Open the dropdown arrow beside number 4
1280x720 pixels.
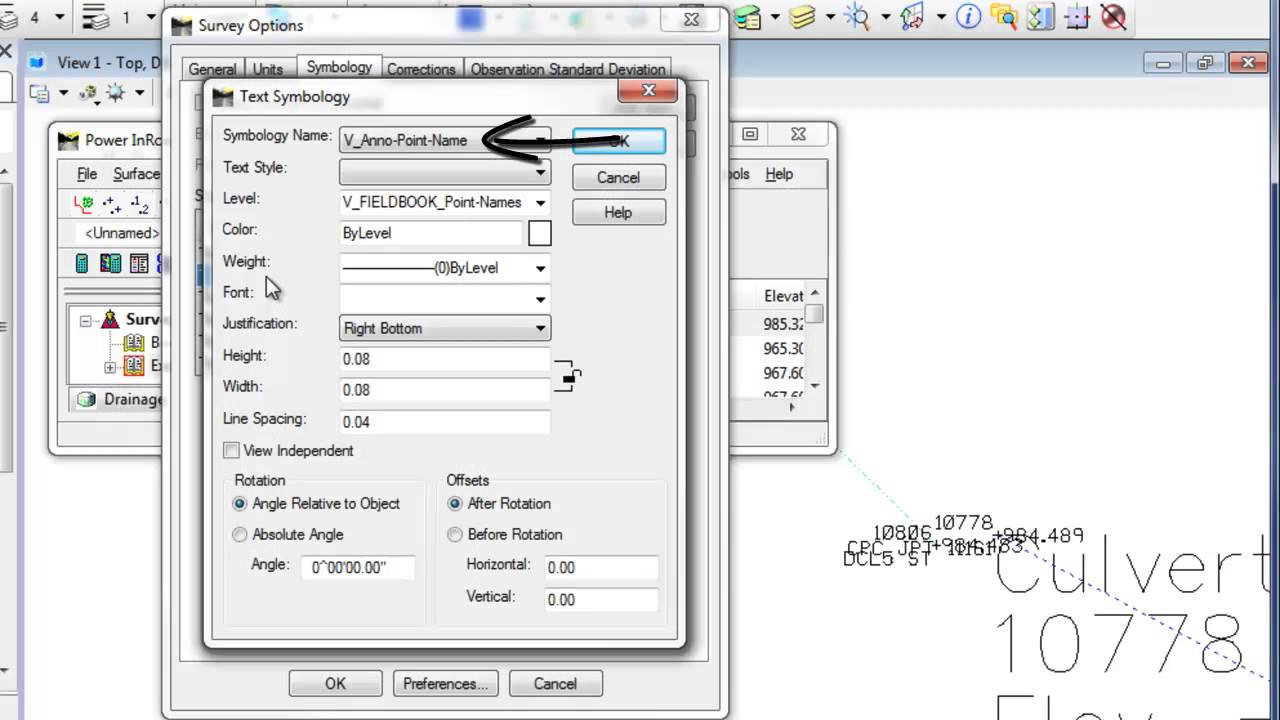(x=59, y=17)
